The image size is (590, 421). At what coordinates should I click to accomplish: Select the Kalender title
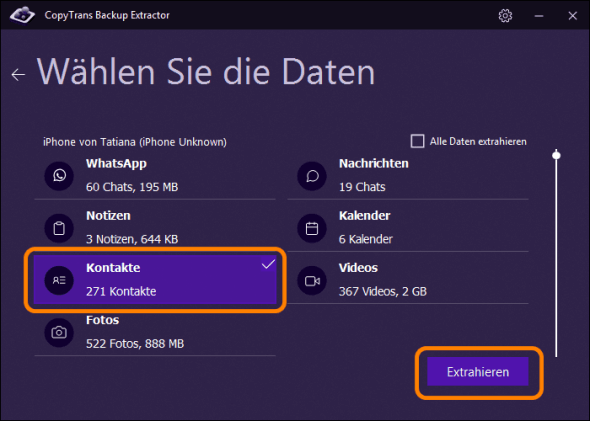point(365,216)
